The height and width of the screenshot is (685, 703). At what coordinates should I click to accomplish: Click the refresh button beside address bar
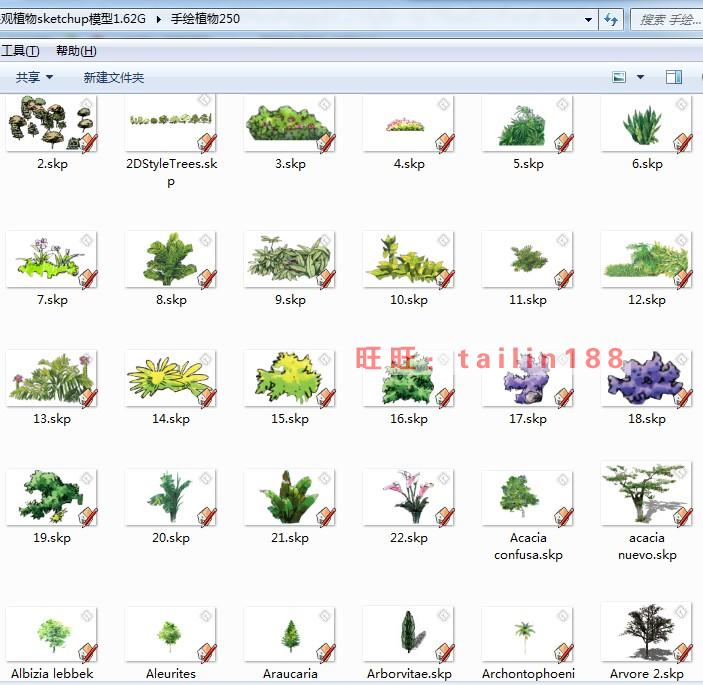point(611,20)
